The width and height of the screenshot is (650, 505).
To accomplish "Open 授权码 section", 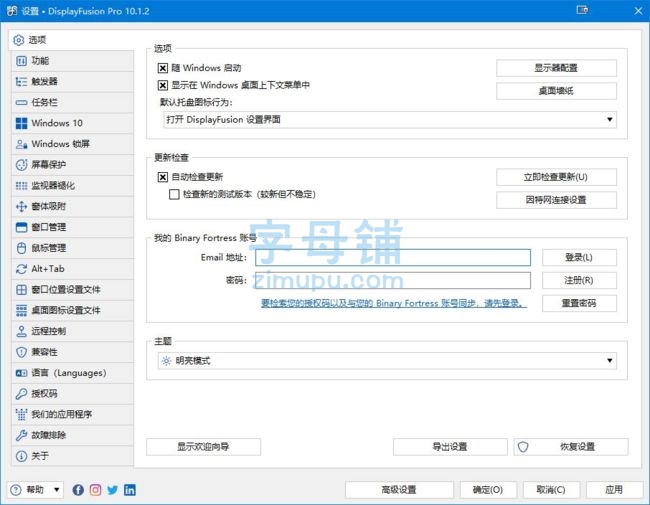I will point(72,393).
